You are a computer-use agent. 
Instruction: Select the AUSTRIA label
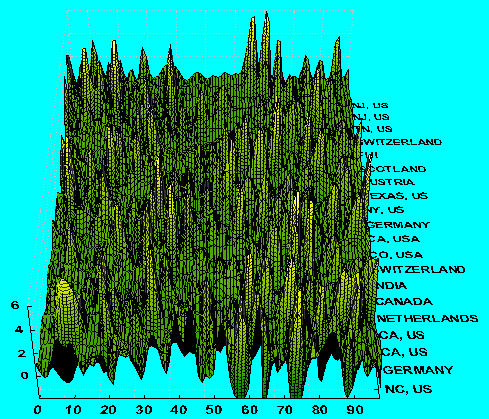tap(389, 182)
